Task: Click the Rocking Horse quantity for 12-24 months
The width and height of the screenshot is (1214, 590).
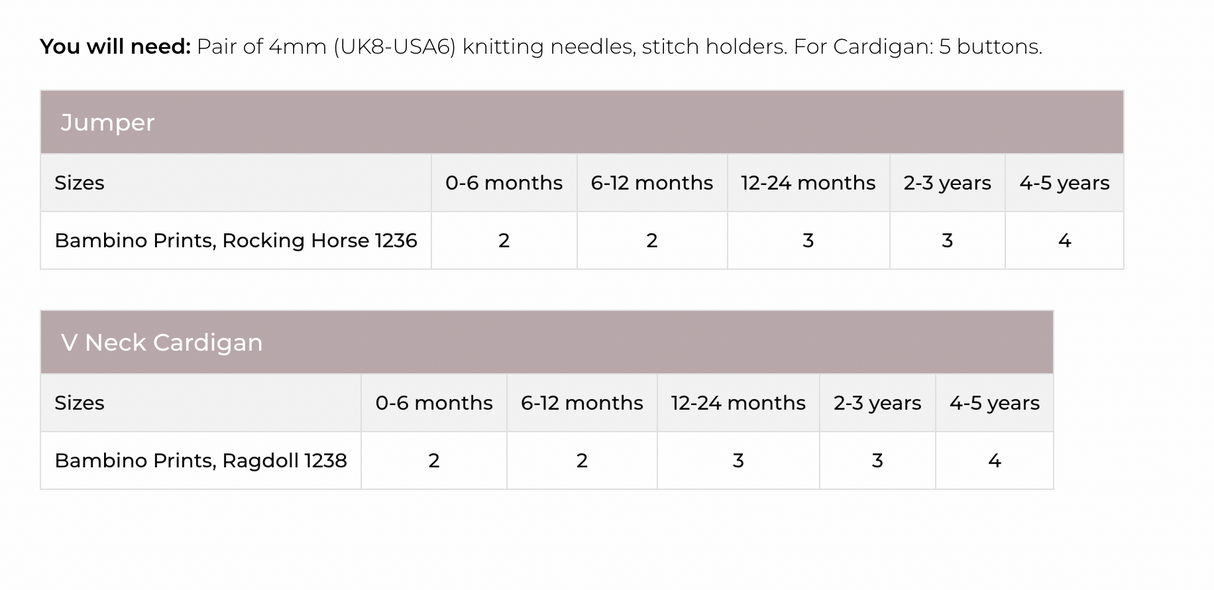Action: 808,240
